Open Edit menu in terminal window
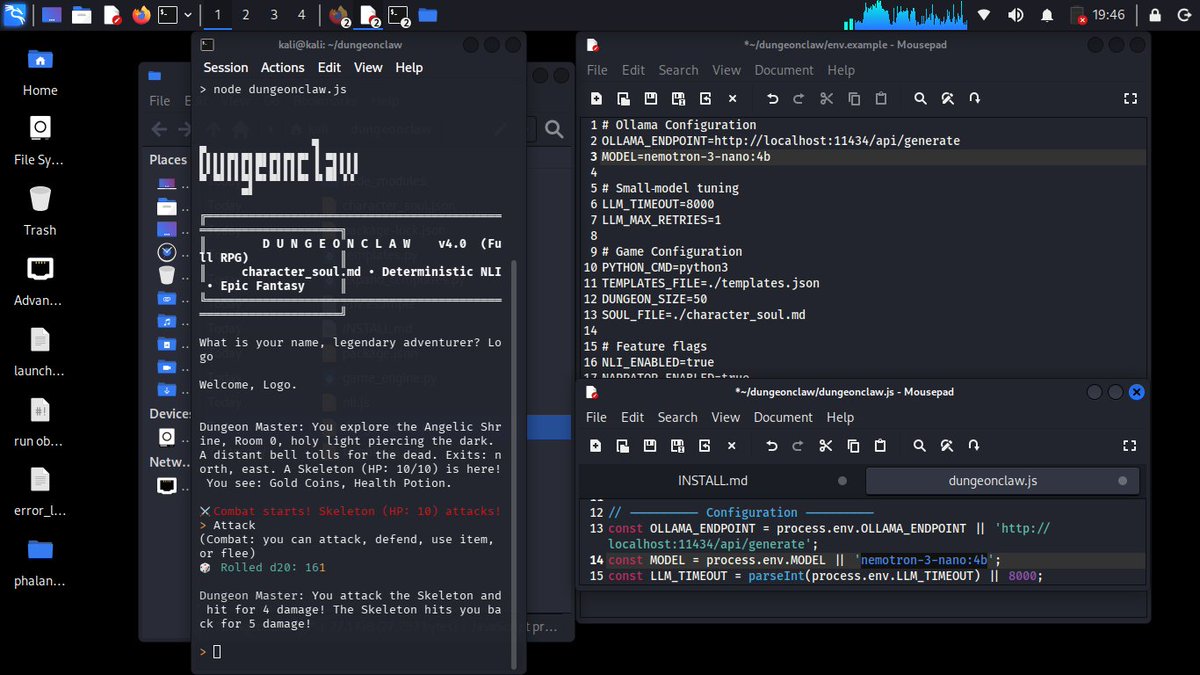This screenshot has height=675, width=1200. 330,67
